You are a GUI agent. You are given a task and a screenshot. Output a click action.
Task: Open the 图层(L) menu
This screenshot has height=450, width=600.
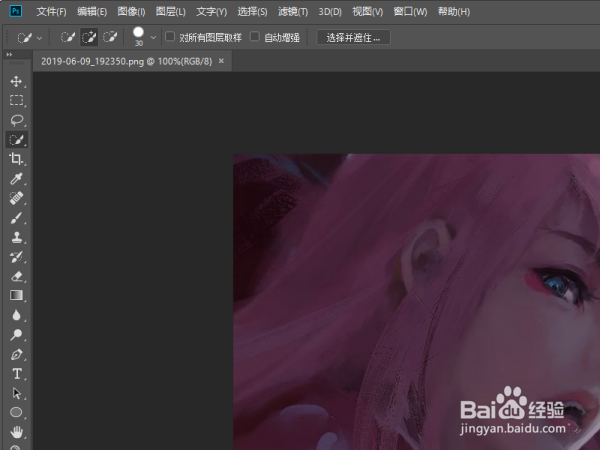click(x=171, y=12)
